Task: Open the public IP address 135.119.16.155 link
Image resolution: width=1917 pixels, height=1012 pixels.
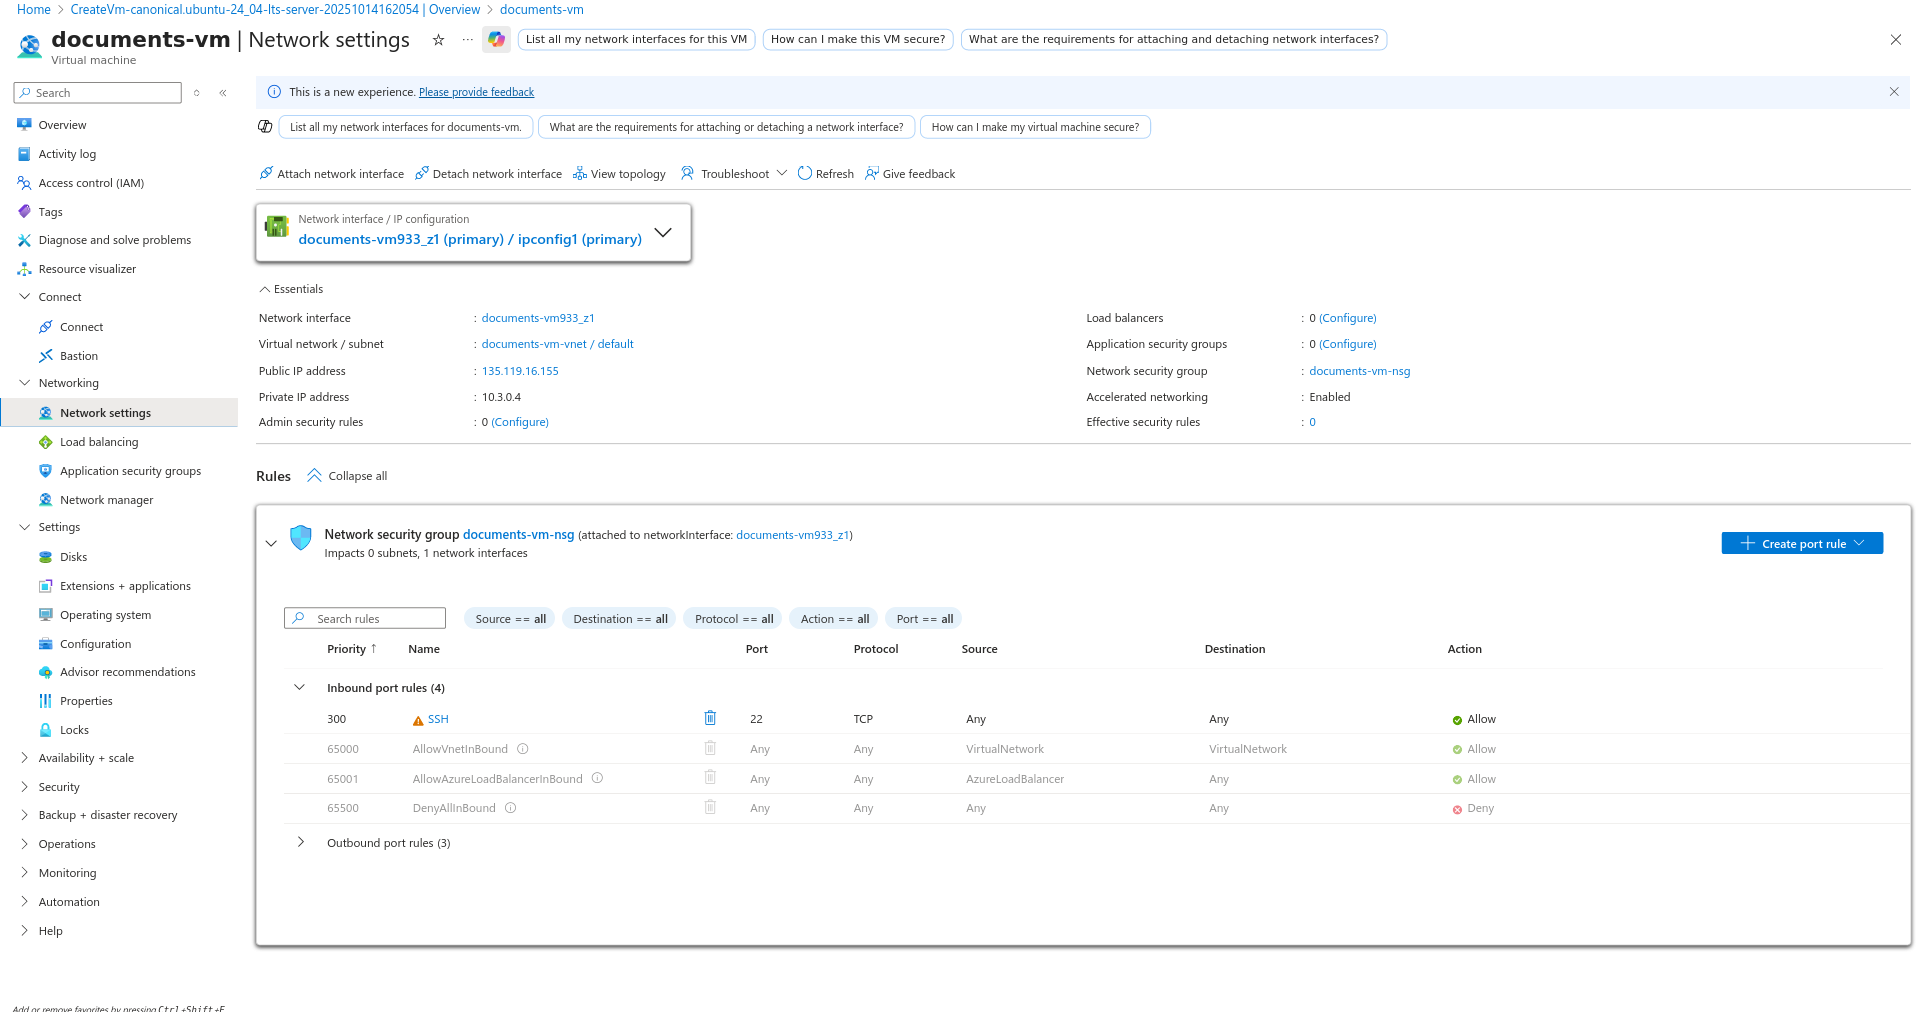Action: coord(520,371)
